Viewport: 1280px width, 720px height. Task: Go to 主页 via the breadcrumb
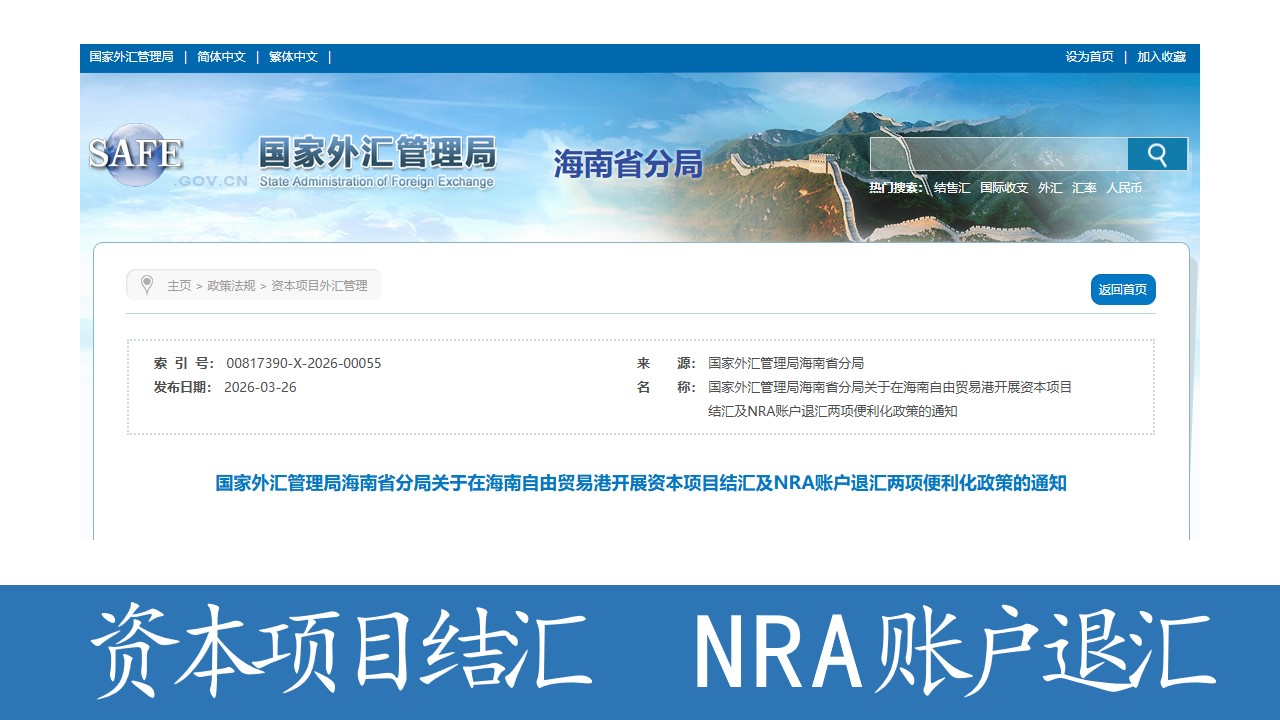tap(179, 286)
